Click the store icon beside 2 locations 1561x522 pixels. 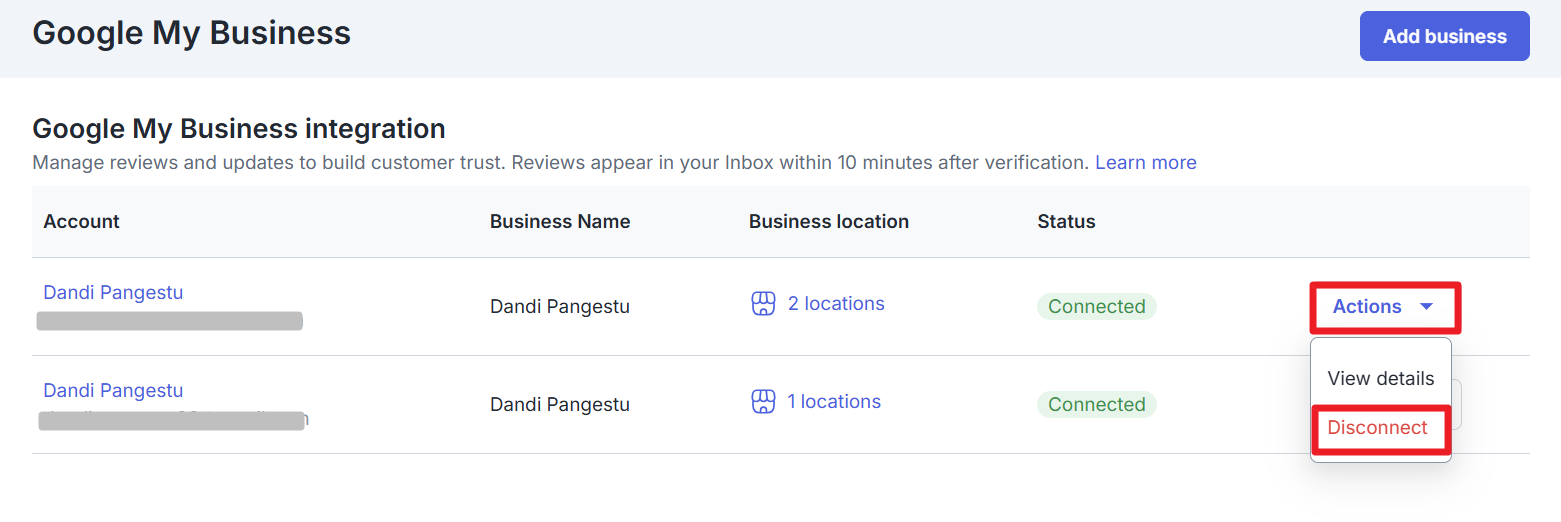(763, 304)
